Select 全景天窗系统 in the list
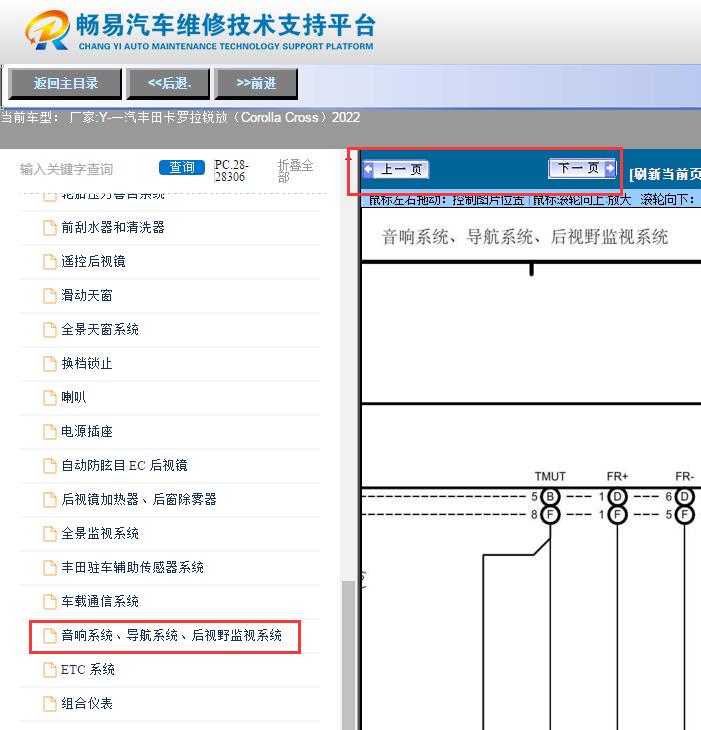701x730 pixels. [x=100, y=330]
